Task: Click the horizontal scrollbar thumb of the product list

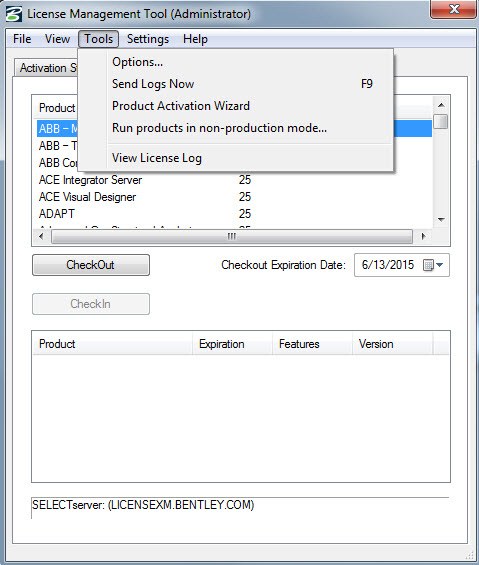Action: [232, 237]
